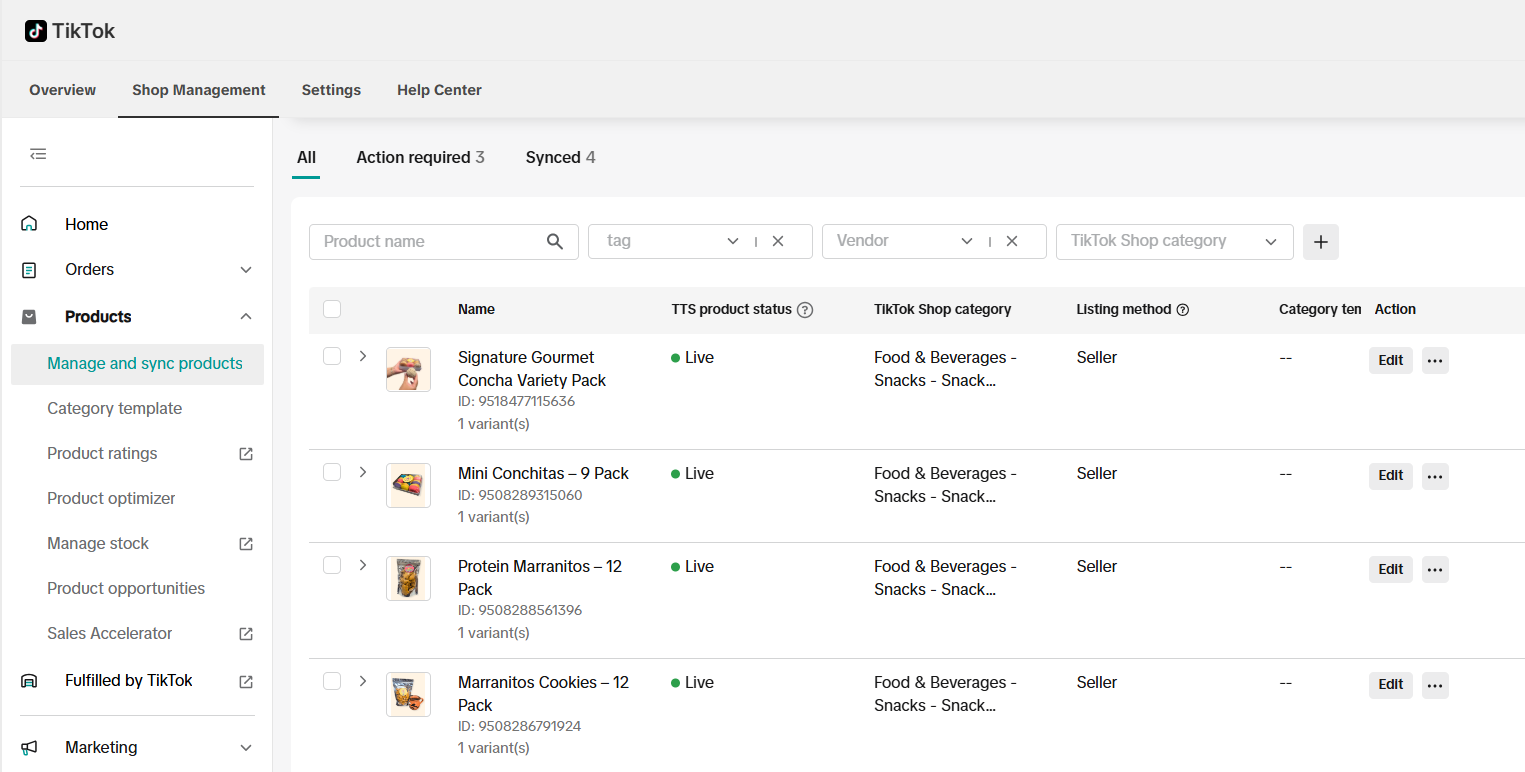Edit the Signature Gourmet Concha Variety Pack

coord(1391,361)
